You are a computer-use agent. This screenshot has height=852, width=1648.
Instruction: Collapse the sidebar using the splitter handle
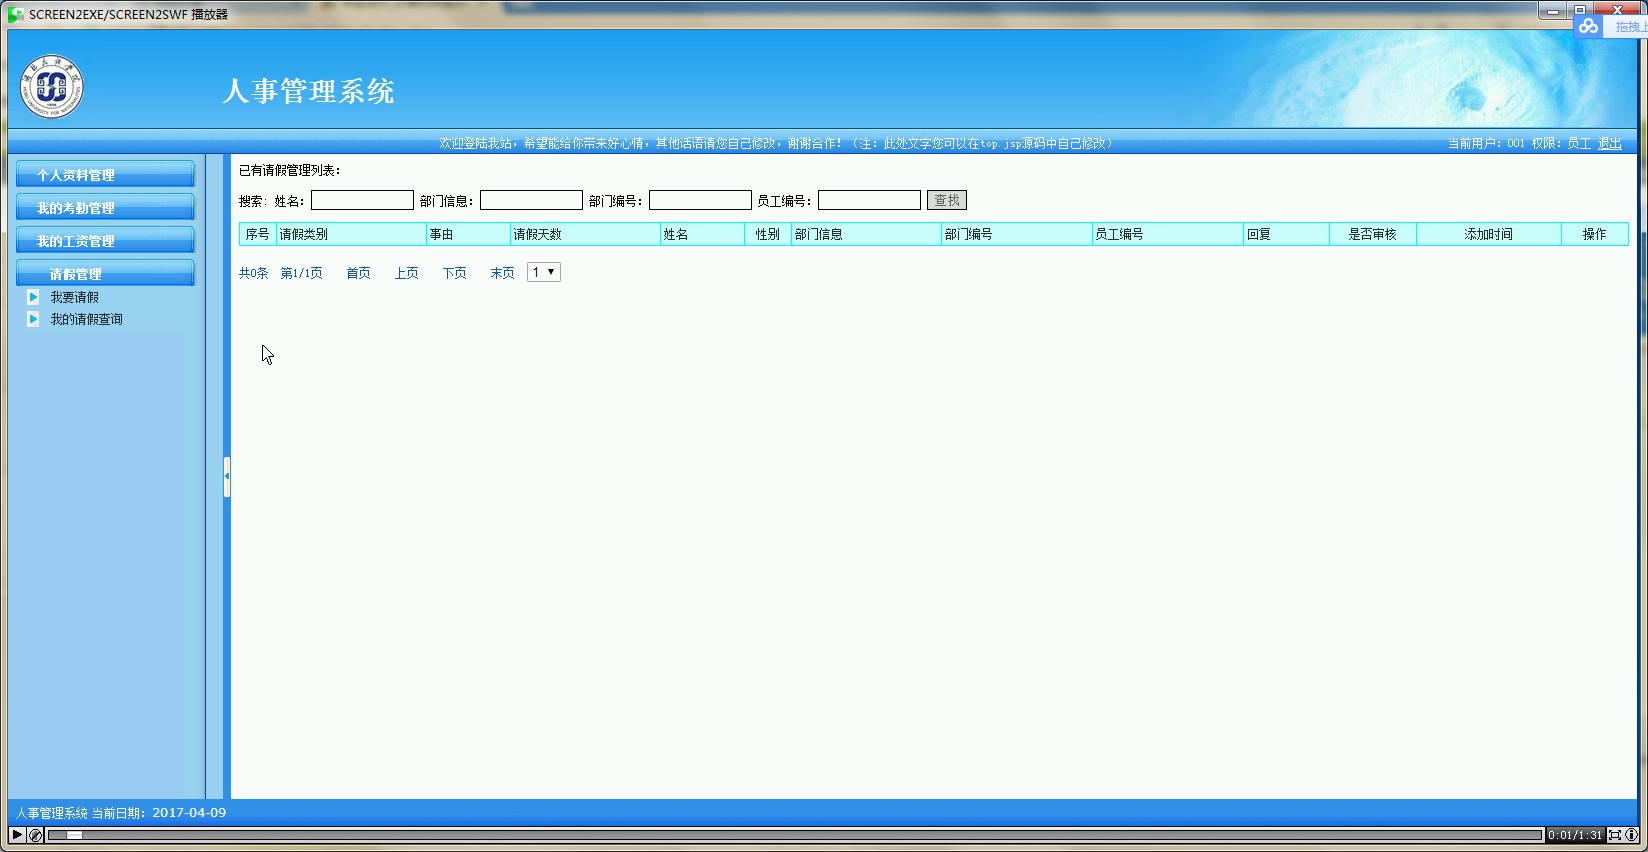click(227, 477)
